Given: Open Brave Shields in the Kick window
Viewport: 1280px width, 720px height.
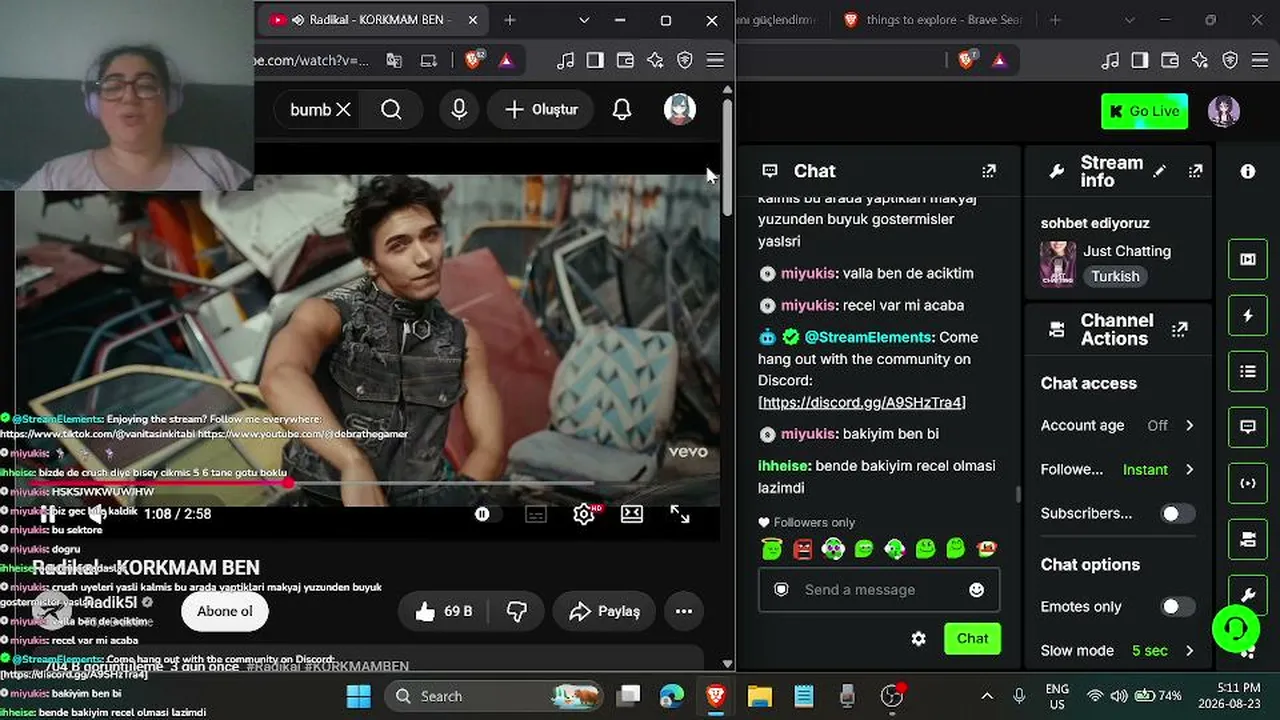Looking at the screenshot, I should click(x=967, y=60).
